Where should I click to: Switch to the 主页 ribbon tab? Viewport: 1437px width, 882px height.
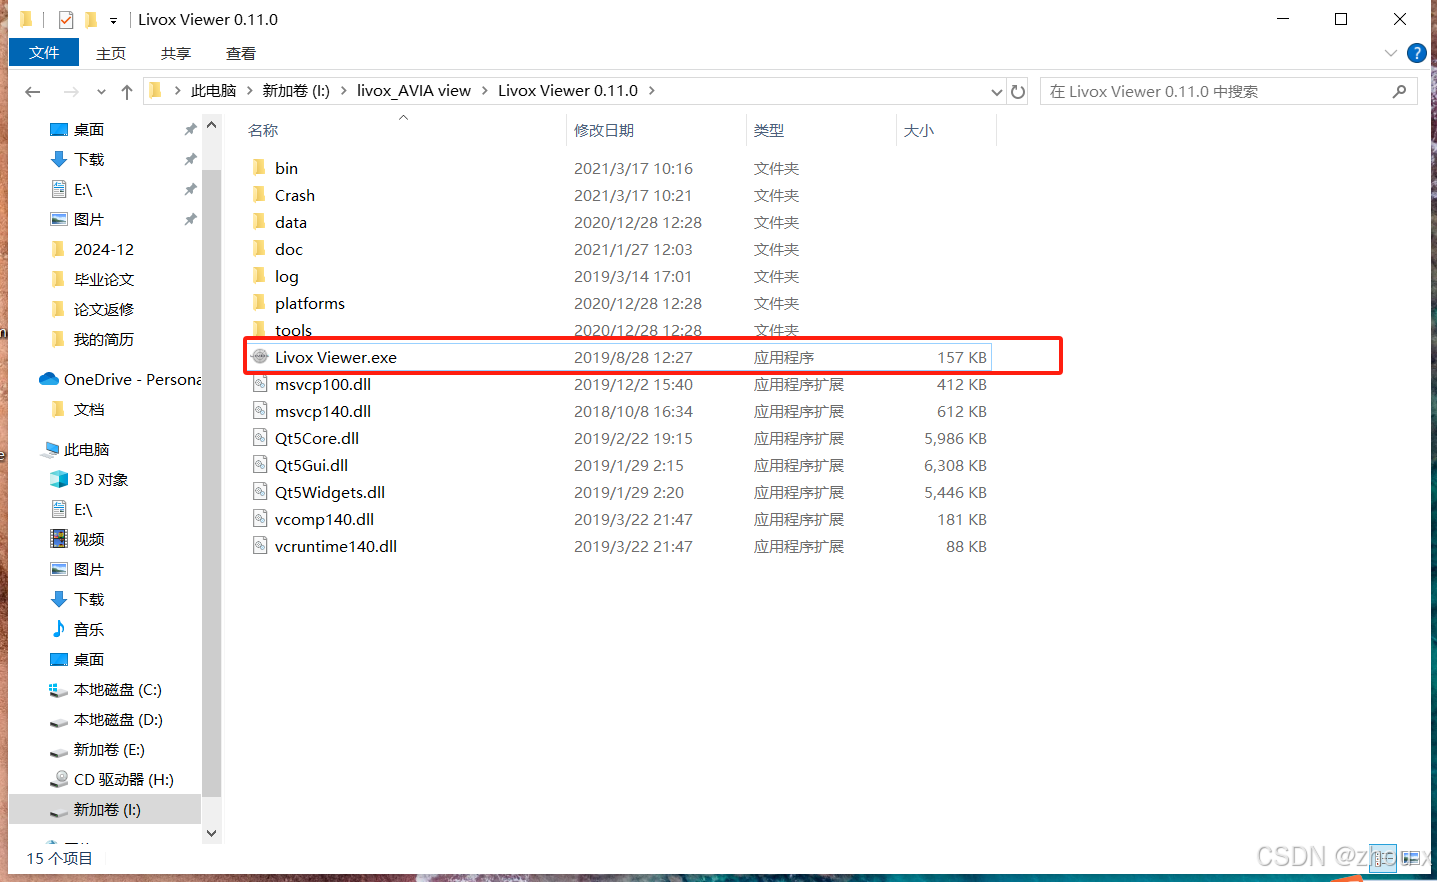[x=111, y=53]
